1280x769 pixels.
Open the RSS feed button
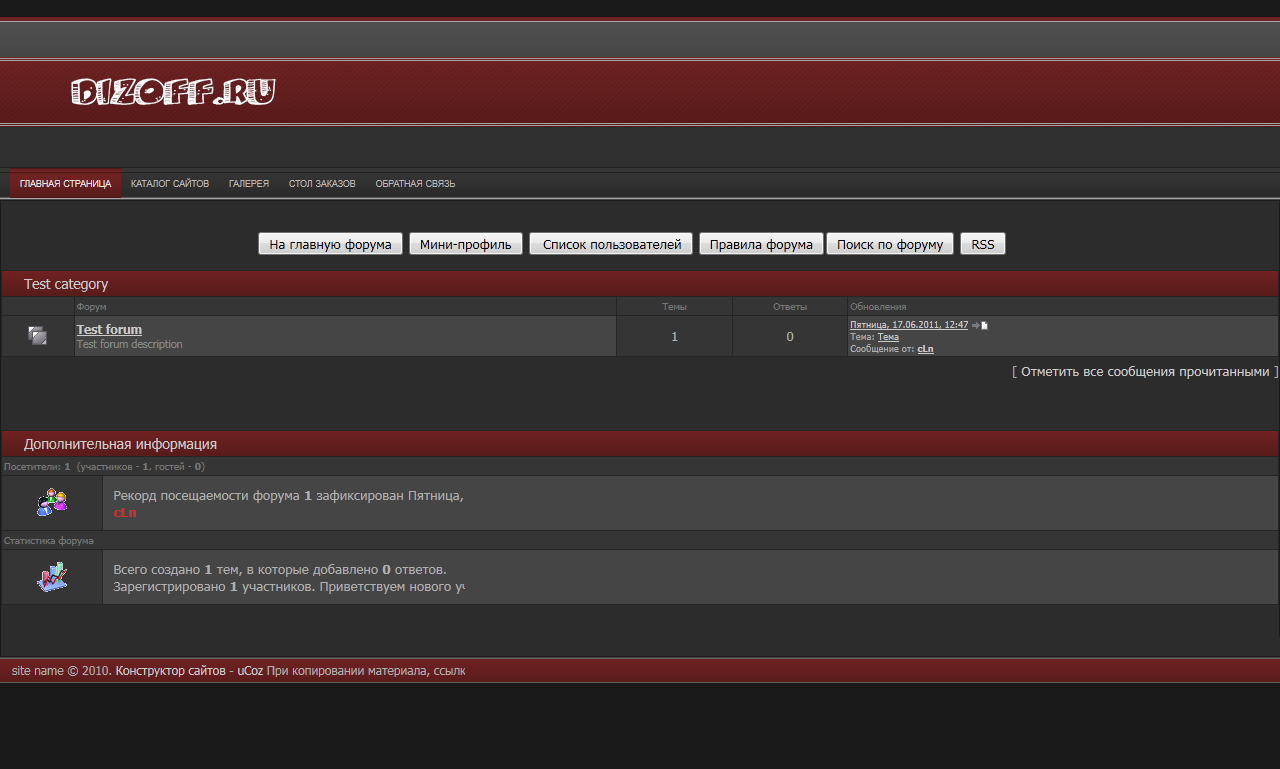[x=982, y=244]
